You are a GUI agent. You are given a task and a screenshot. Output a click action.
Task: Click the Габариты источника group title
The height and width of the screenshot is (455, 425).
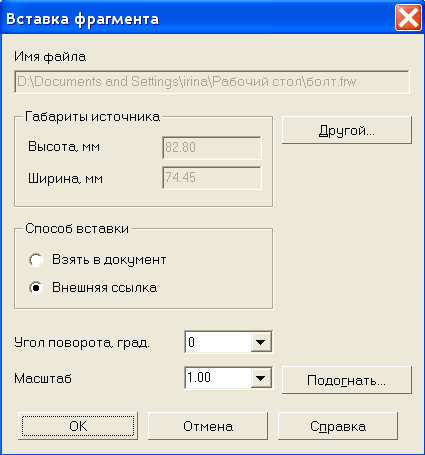pyautogui.click(x=93, y=117)
